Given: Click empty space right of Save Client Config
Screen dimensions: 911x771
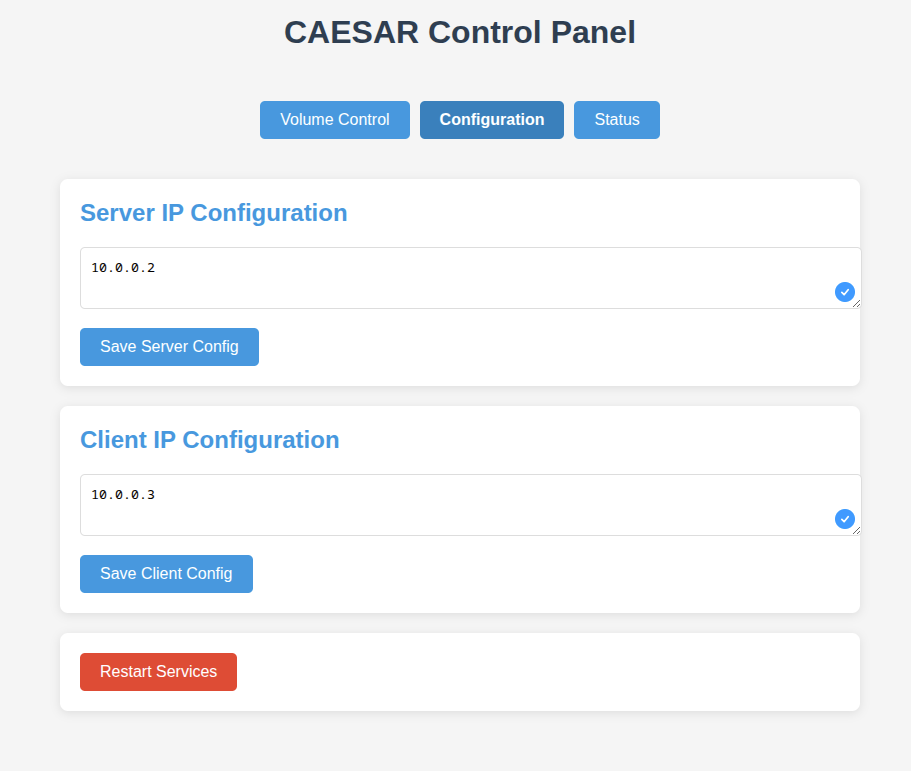Looking at the screenshot, I should coord(550,574).
